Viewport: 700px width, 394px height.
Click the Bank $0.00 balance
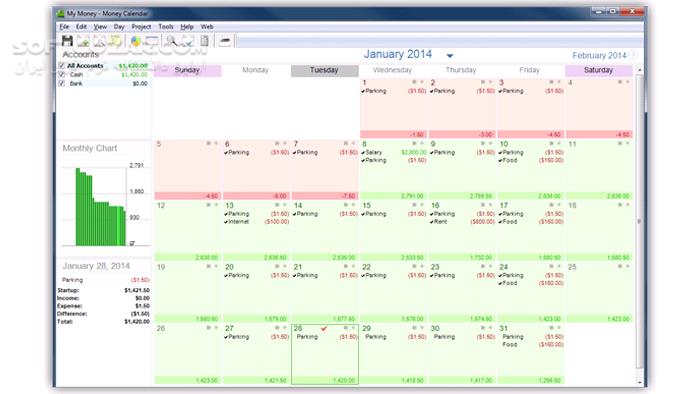(x=140, y=84)
